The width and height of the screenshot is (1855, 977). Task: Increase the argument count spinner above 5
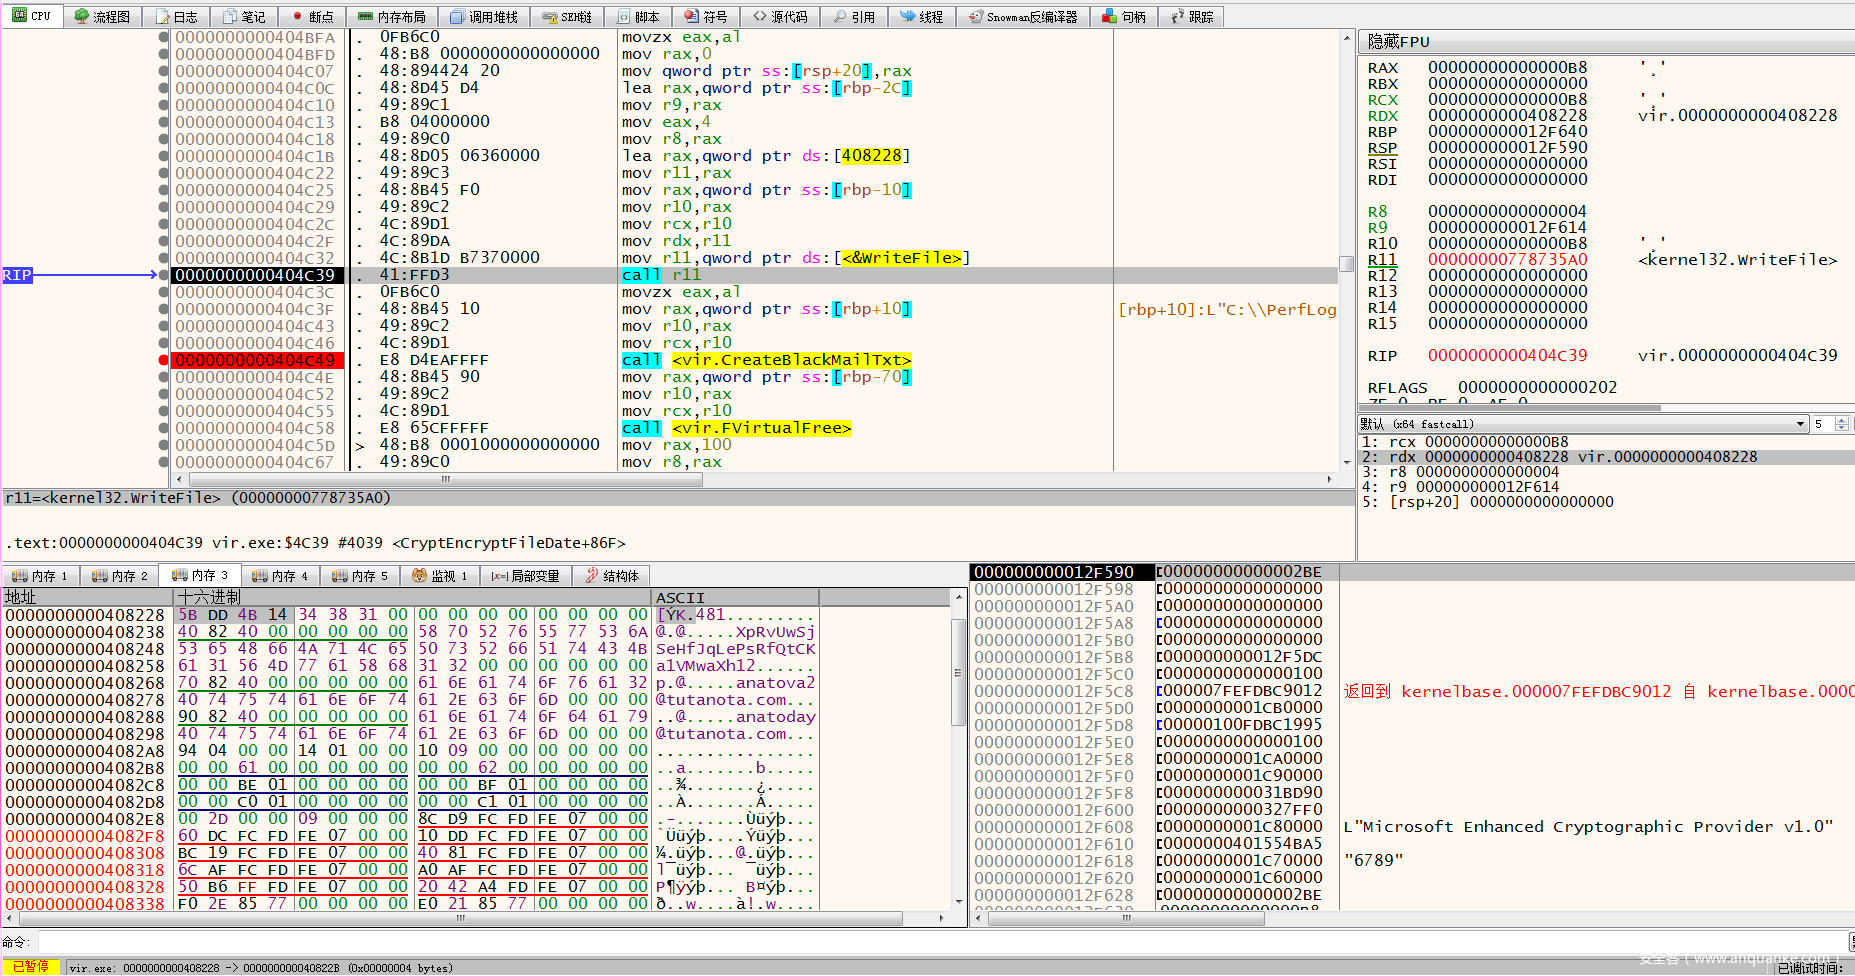point(1842,420)
